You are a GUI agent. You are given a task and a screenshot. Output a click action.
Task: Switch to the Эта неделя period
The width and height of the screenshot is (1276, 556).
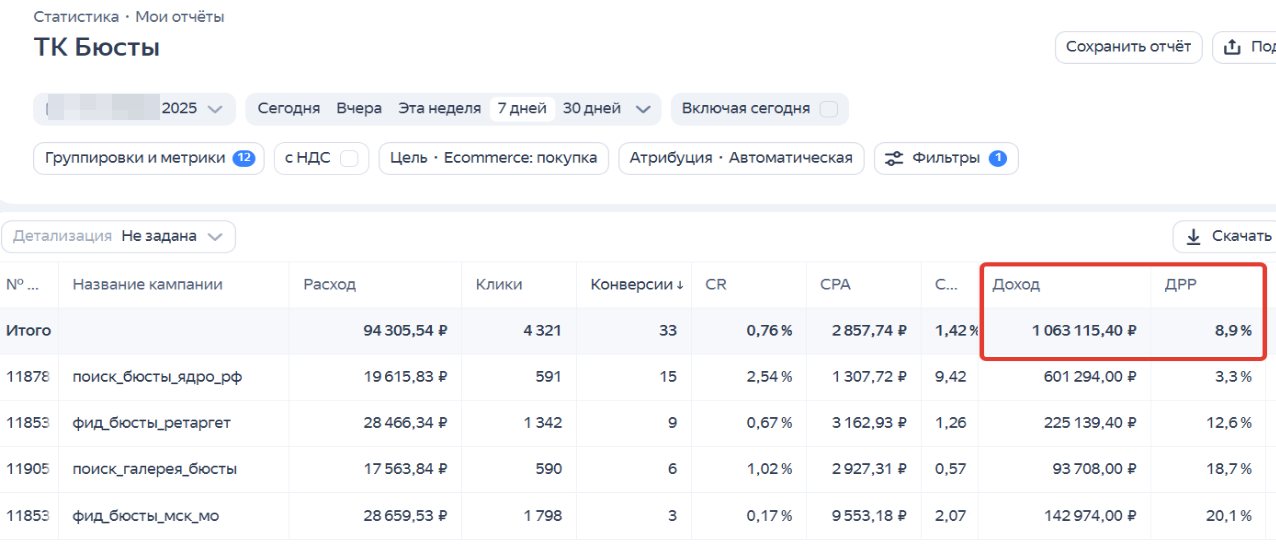point(439,109)
